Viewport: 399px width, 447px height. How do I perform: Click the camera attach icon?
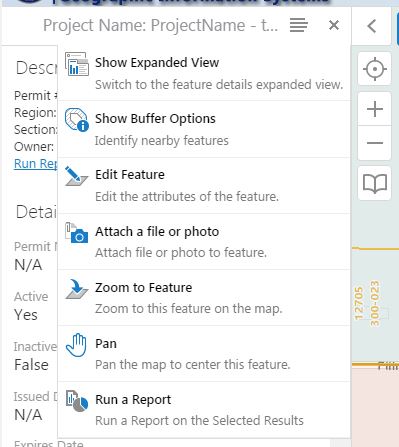tap(77, 232)
